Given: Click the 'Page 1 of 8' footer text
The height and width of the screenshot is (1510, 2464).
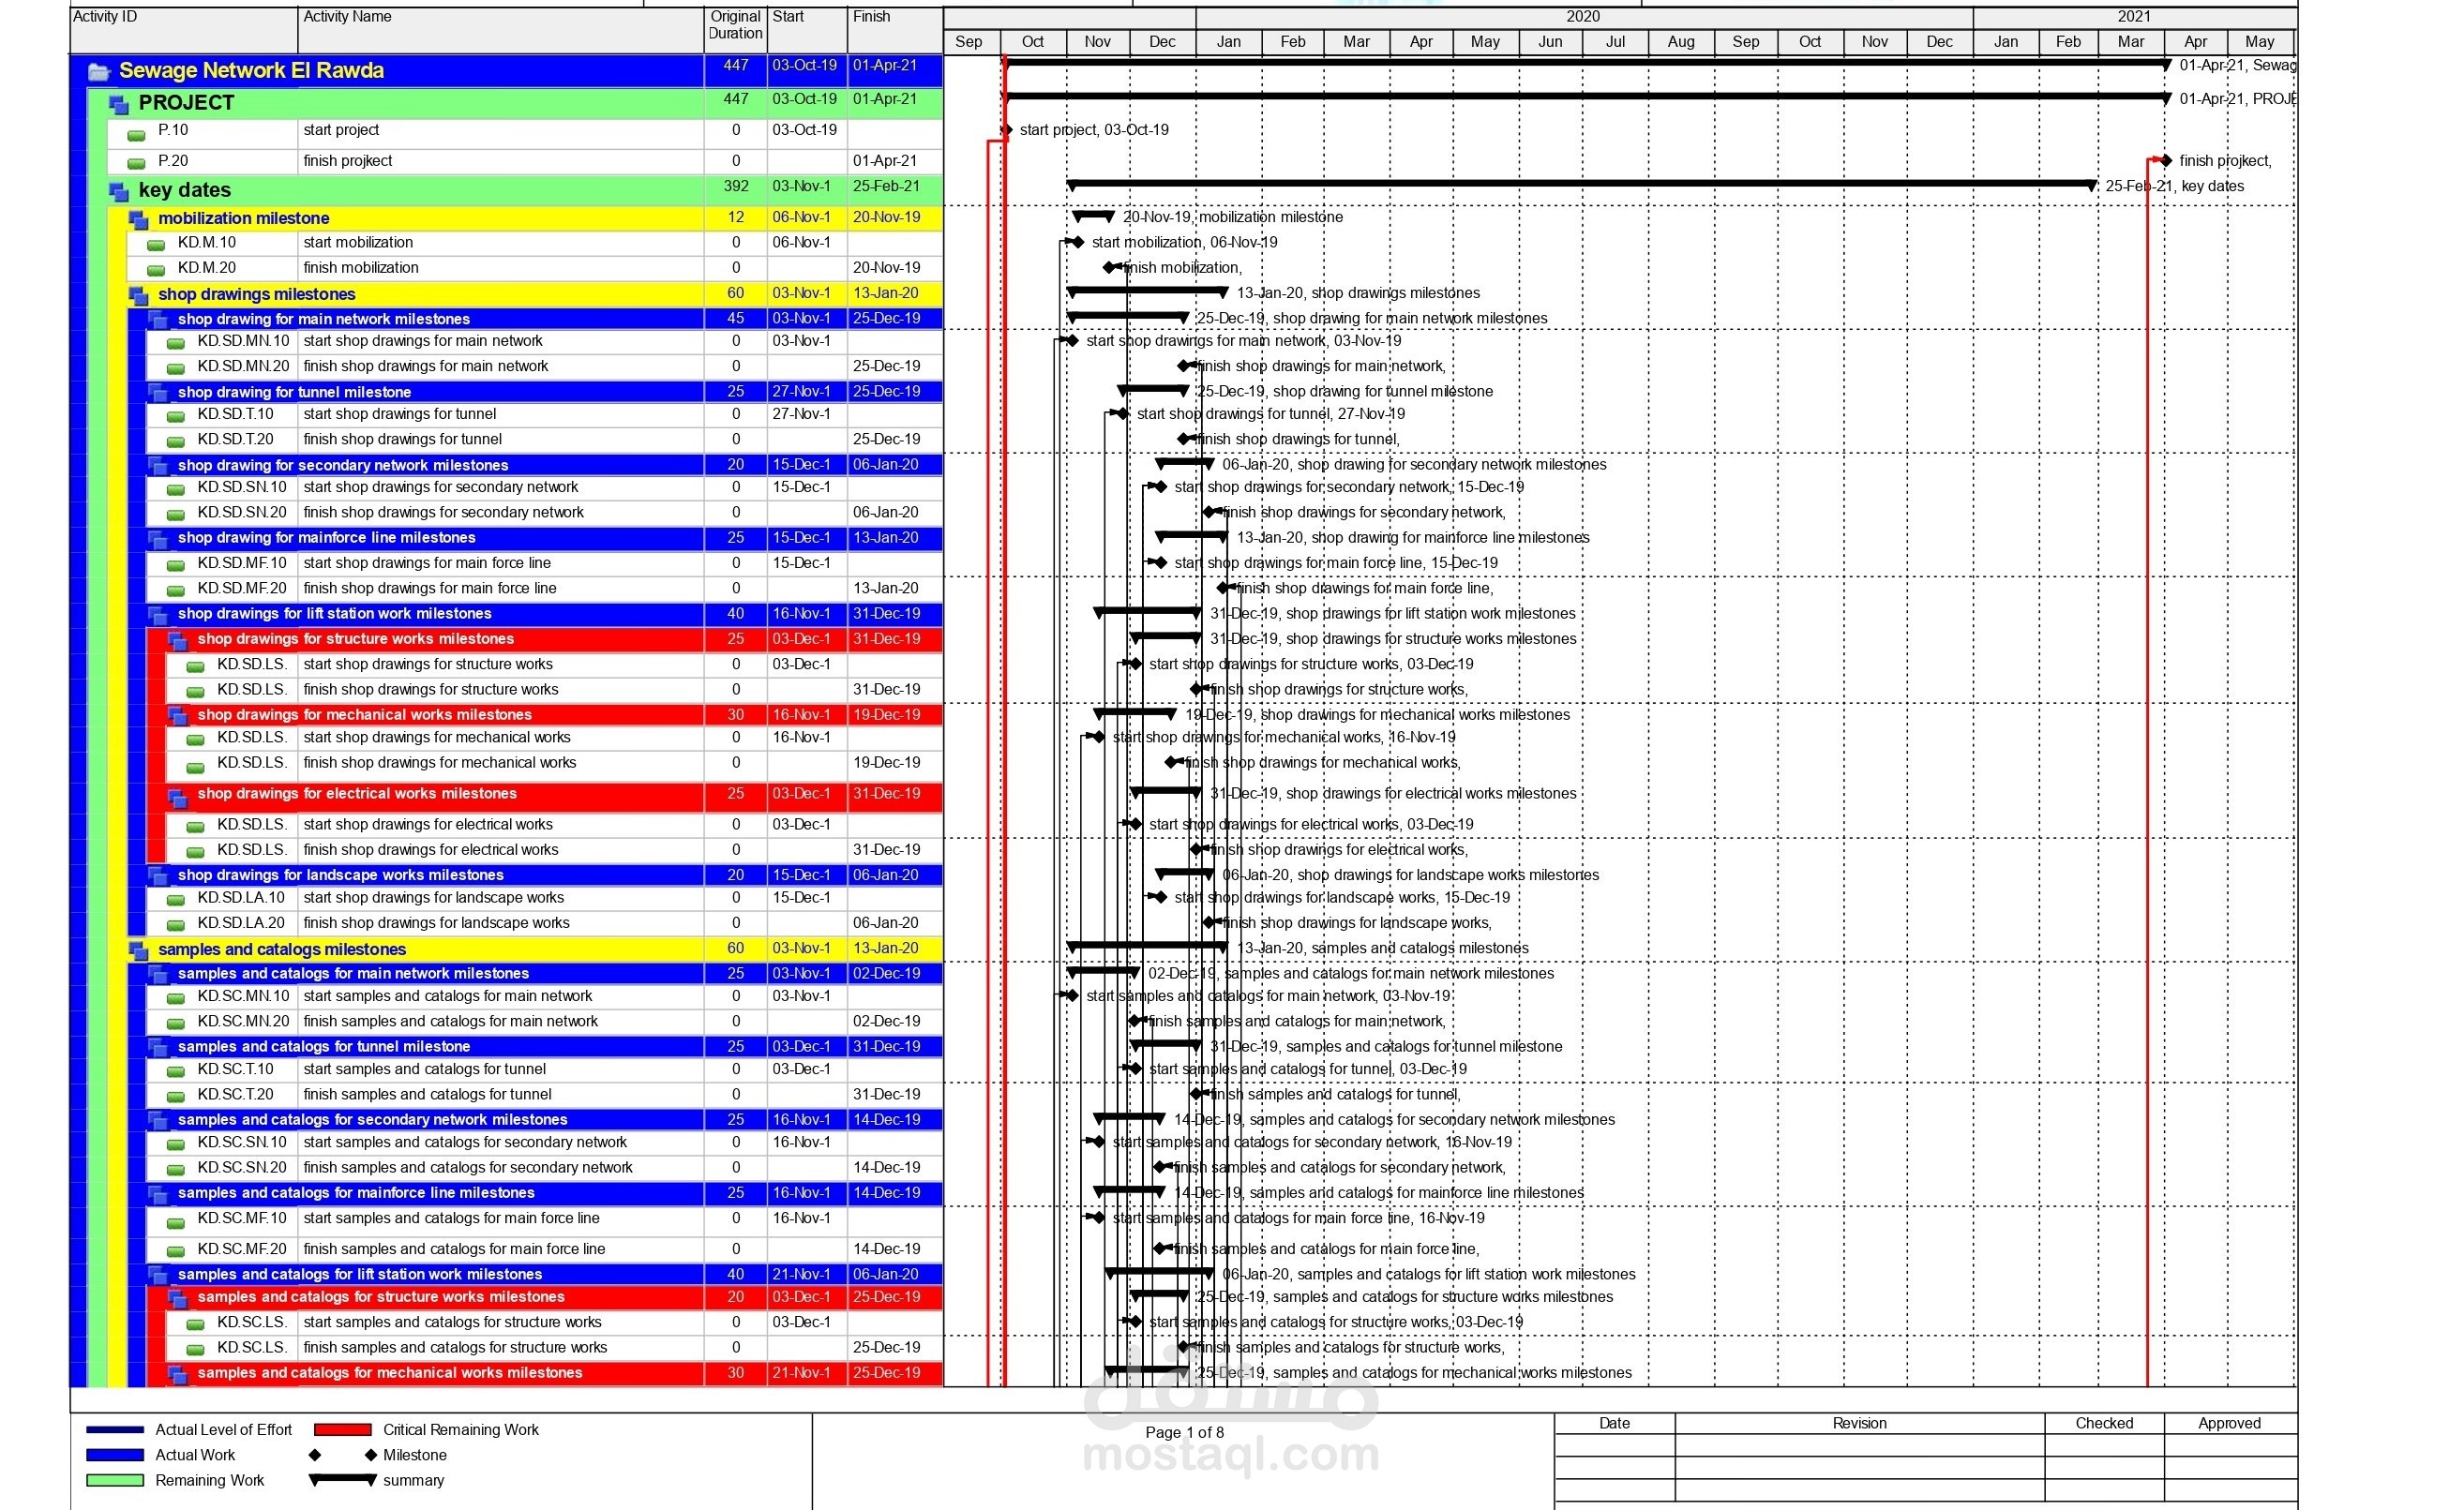Looking at the screenshot, I should point(1185,1433).
